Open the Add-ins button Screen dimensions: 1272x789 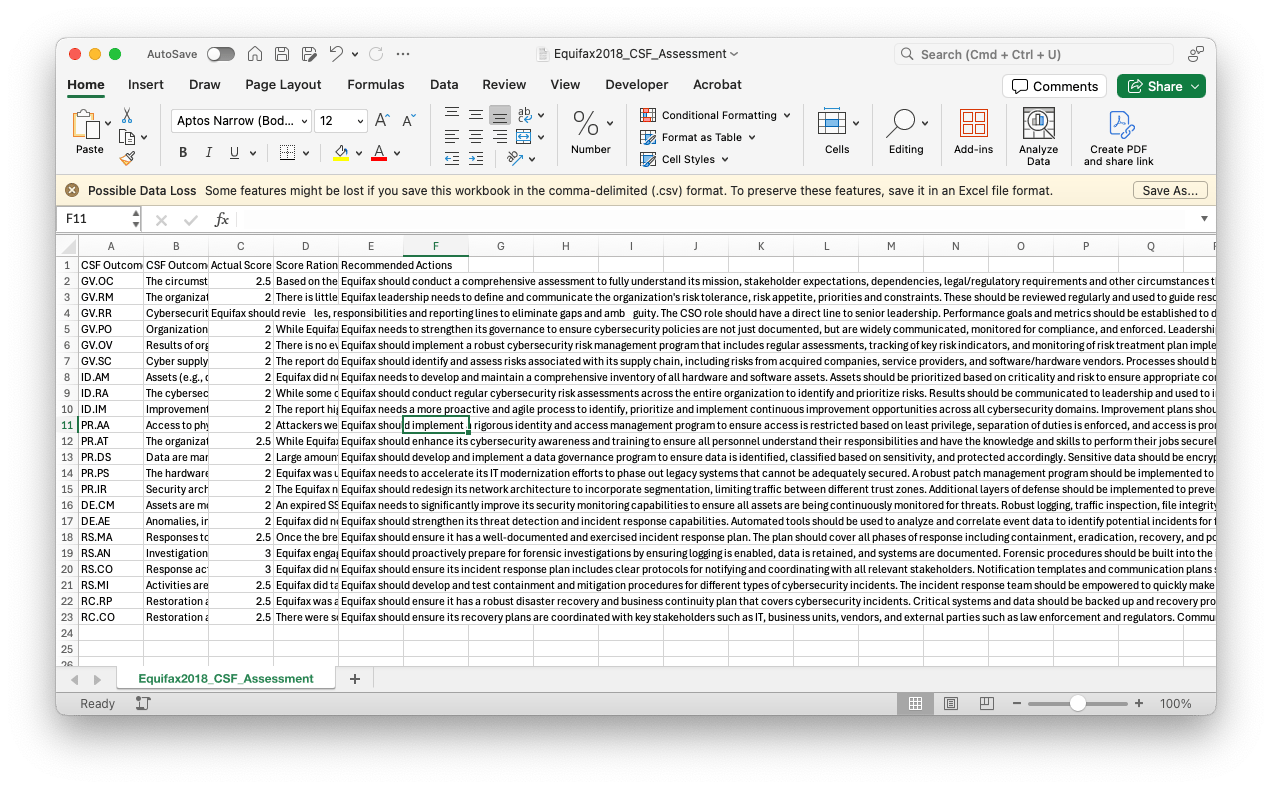point(973,132)
